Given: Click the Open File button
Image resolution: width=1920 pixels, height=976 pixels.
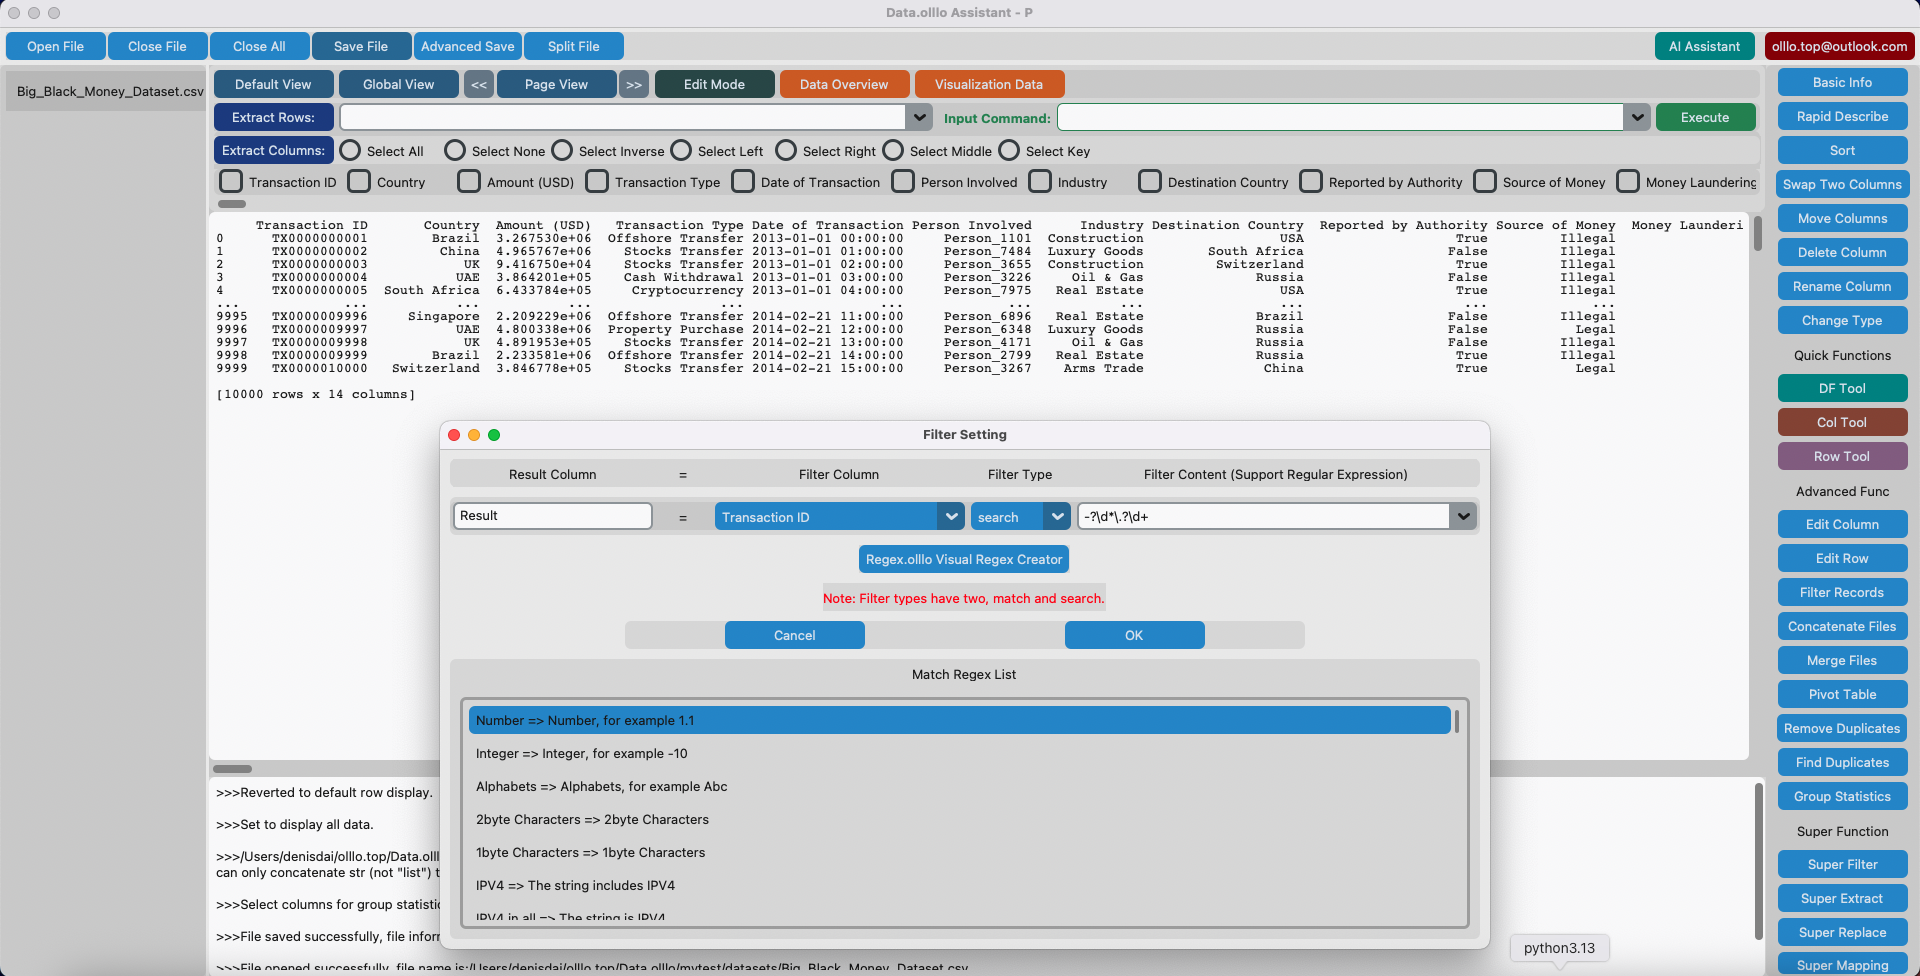Looking at the screenshot, I should tap(55, 46).
